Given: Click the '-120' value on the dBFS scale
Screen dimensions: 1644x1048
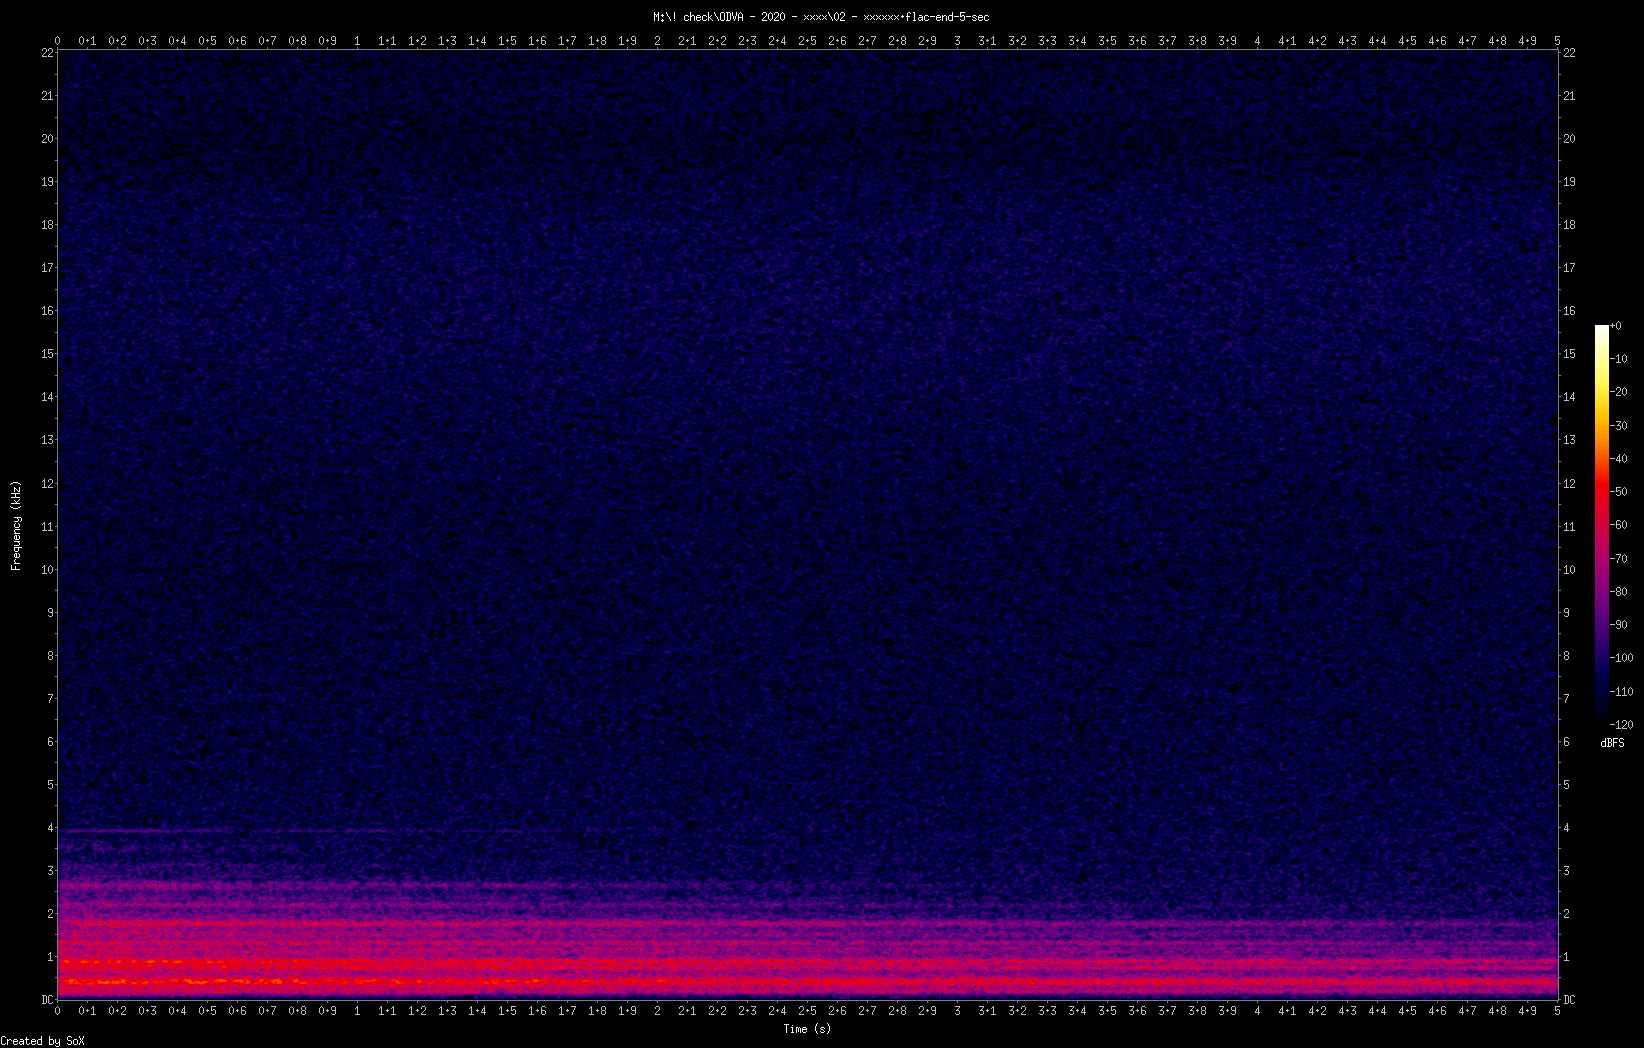Looking at the screenshot, I should tap(1622, 725).
